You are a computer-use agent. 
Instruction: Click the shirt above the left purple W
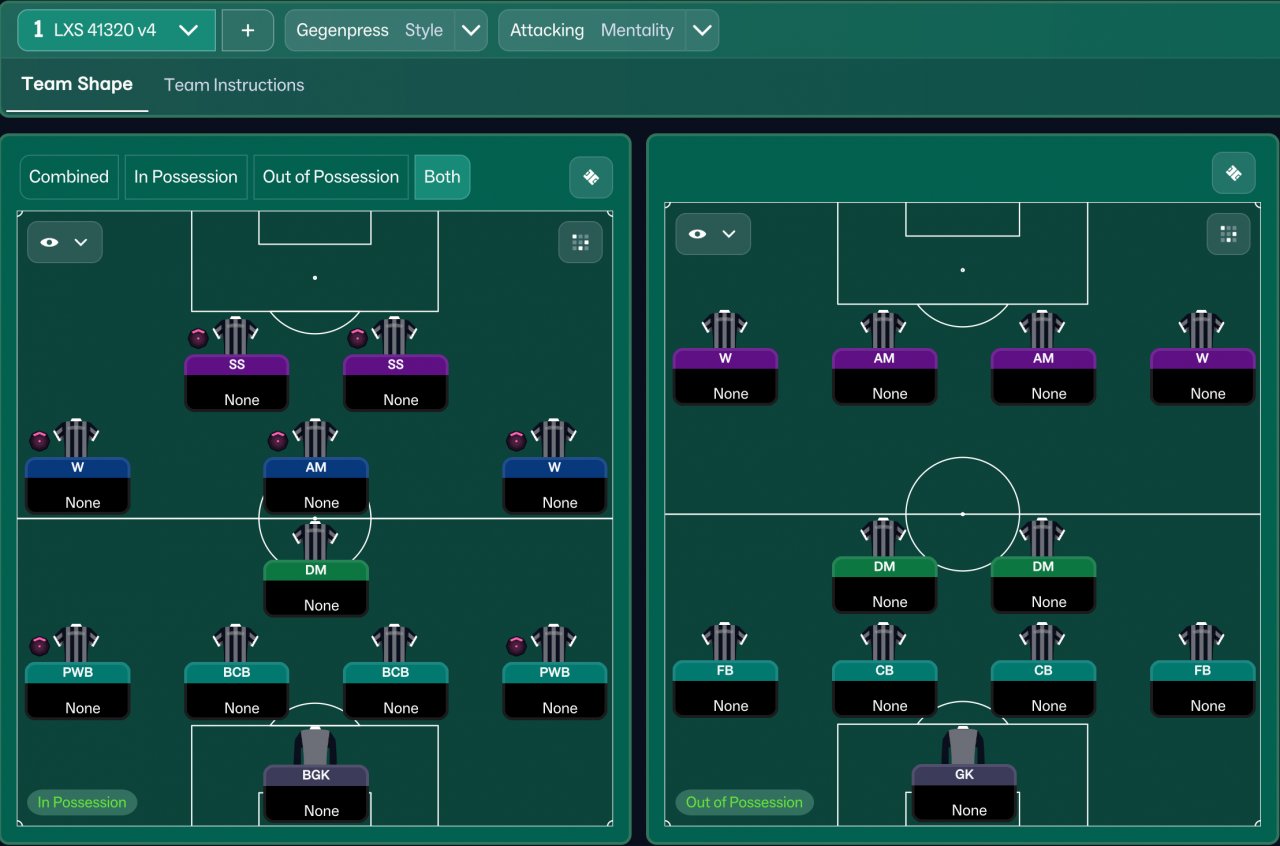[725, 329]
